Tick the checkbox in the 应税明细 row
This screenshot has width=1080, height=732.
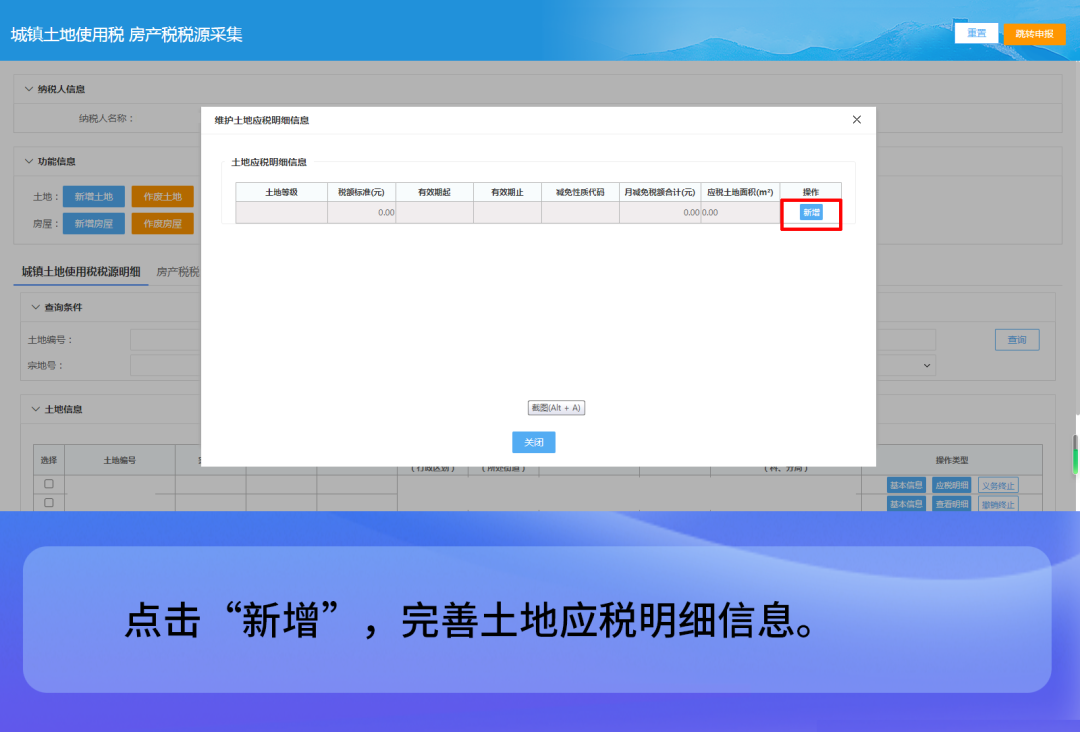(49, 483)
